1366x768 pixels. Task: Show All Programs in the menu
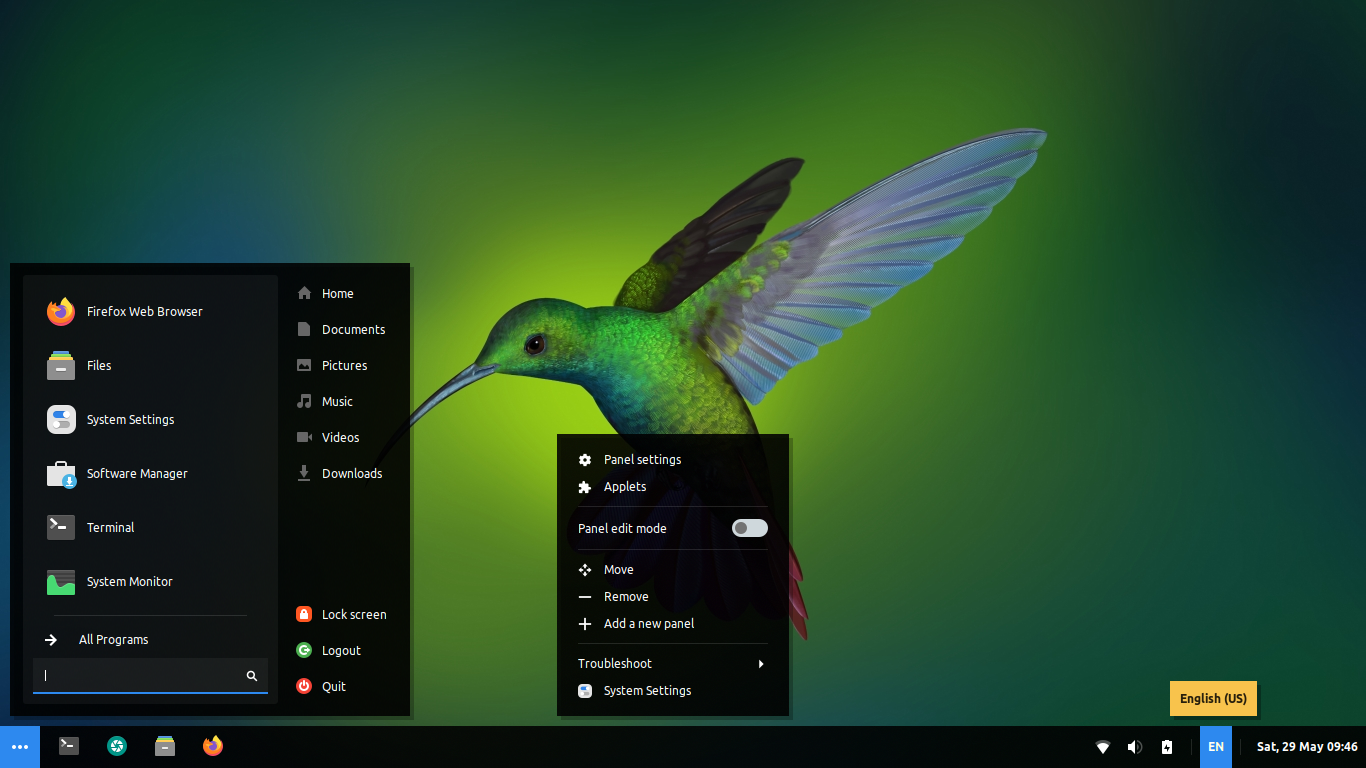coord(150,640)
